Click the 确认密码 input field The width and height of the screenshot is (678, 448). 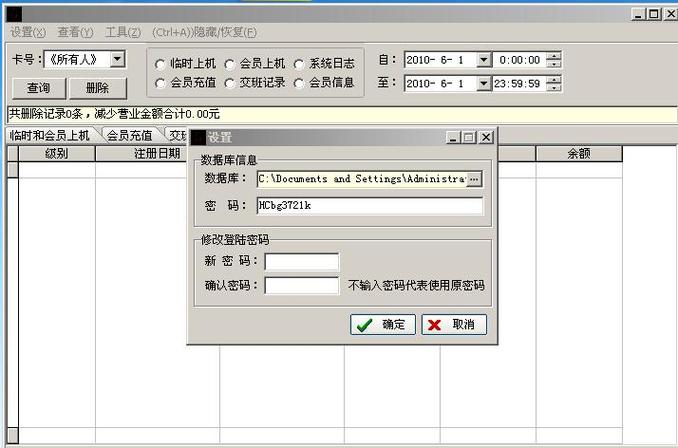pyautogui.click(x=301, y=285)
